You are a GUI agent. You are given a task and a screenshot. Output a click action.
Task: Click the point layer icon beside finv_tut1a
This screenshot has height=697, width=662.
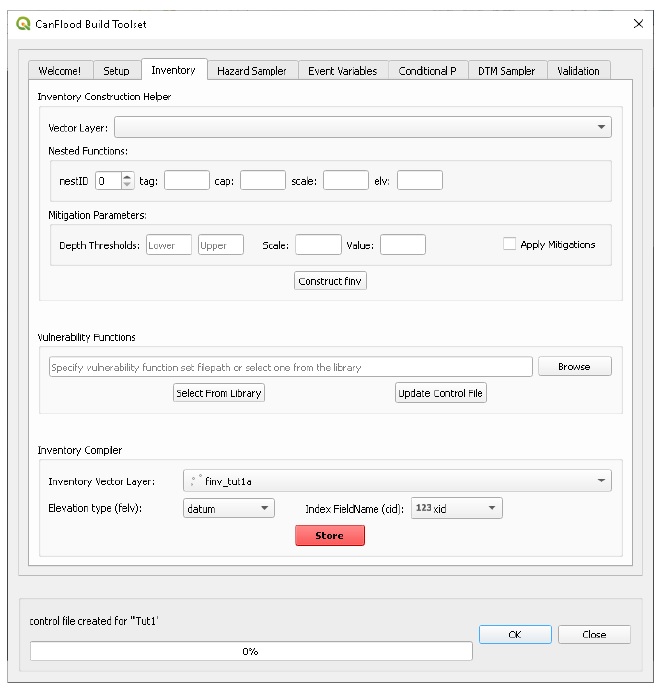pyautogui.click(x=196, y=481)
